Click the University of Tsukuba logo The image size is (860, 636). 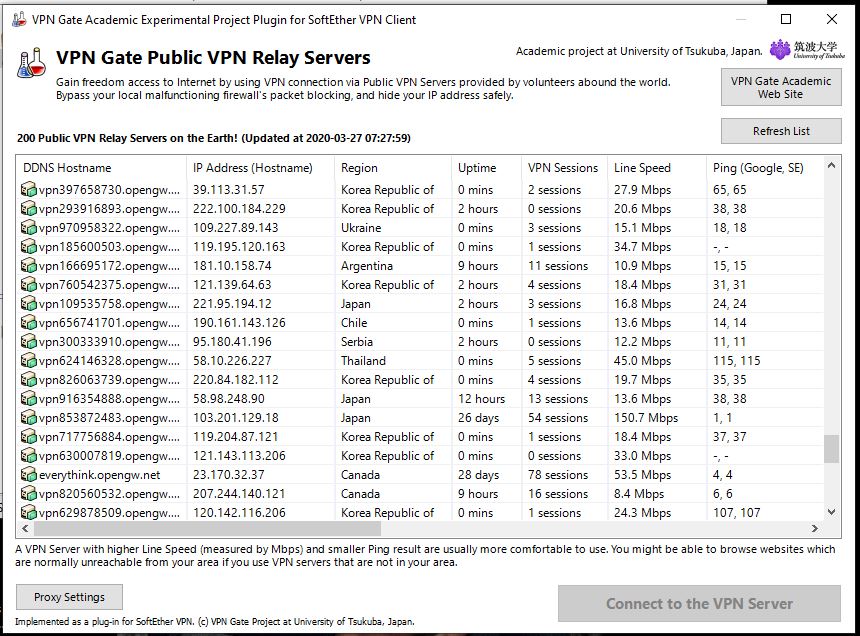[807, 50]
